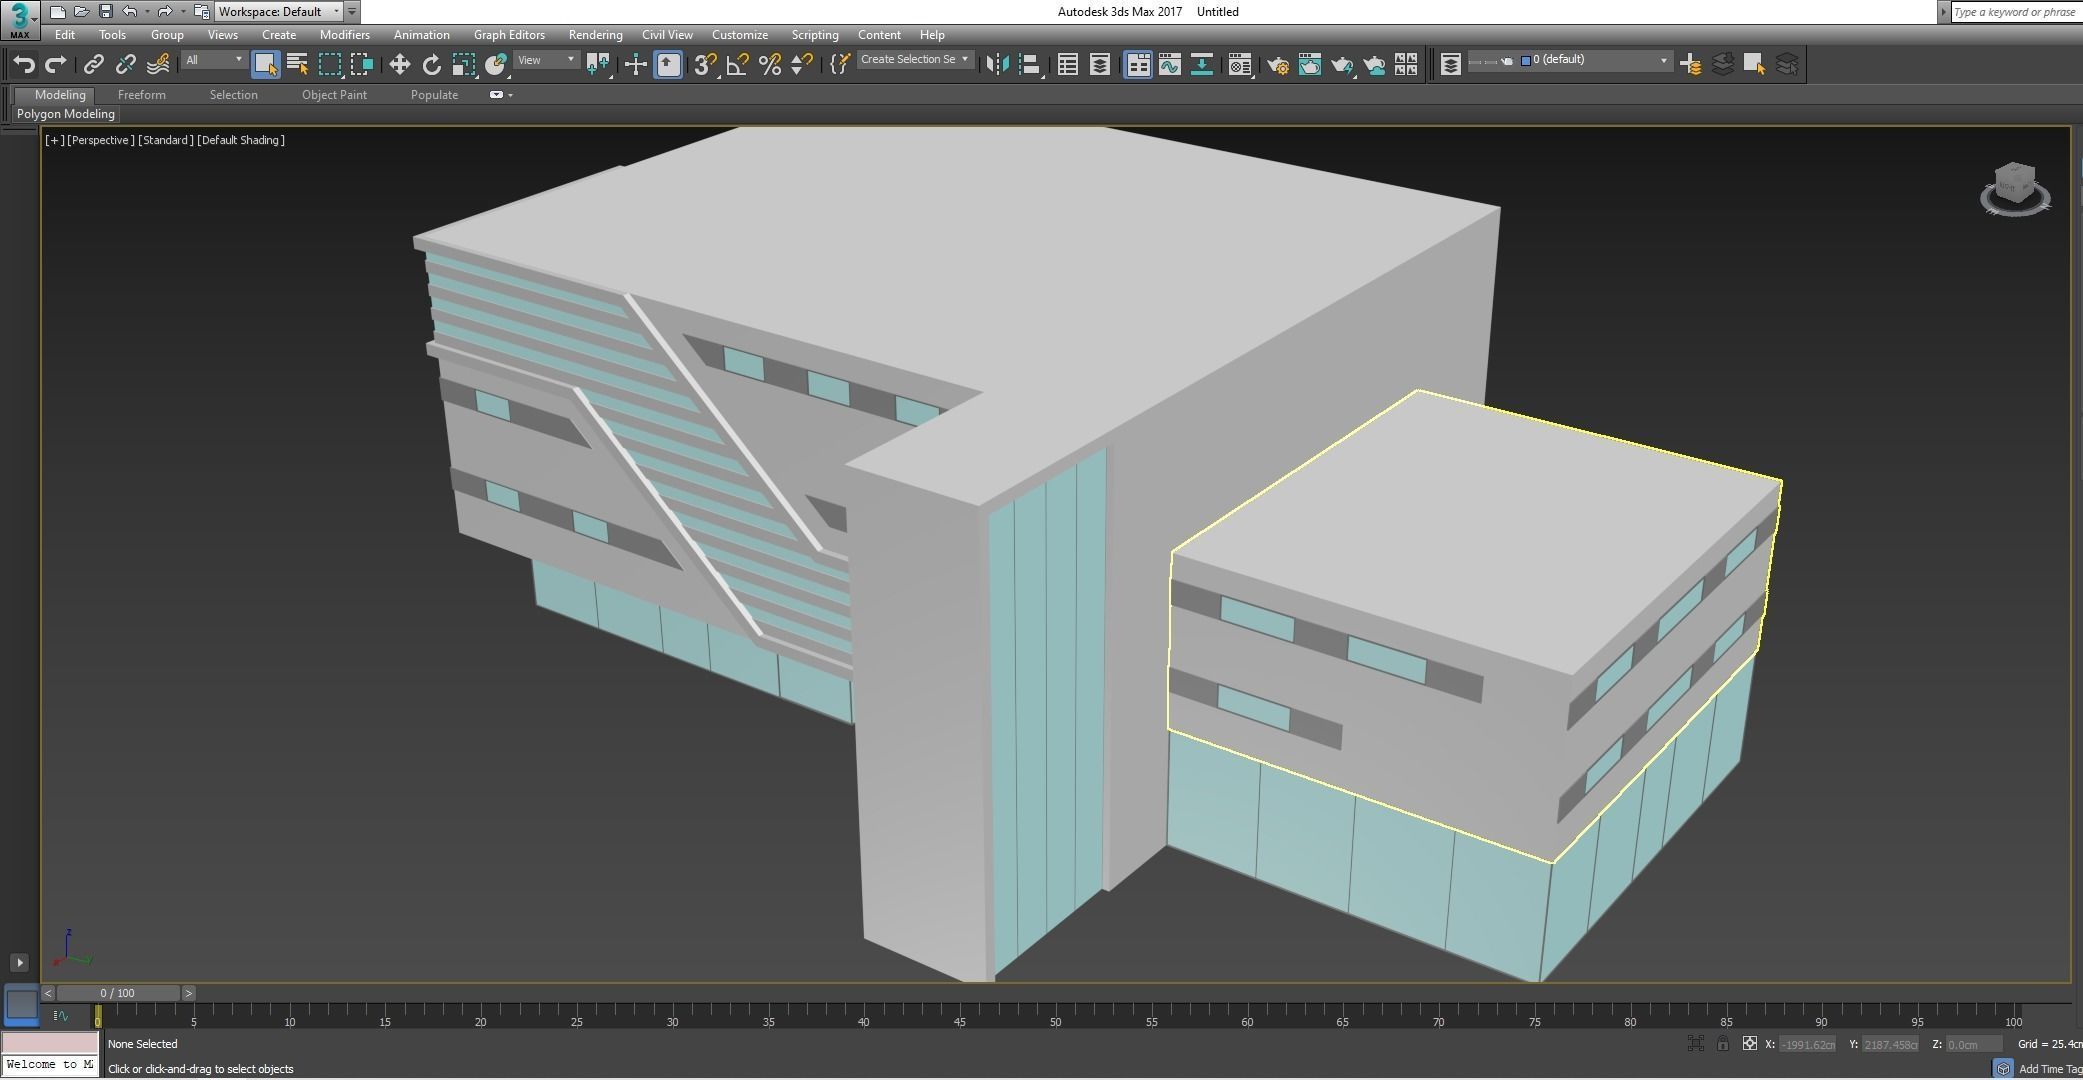Toggle the Ribbon display button
2083x1080 pixels.
1137,64
